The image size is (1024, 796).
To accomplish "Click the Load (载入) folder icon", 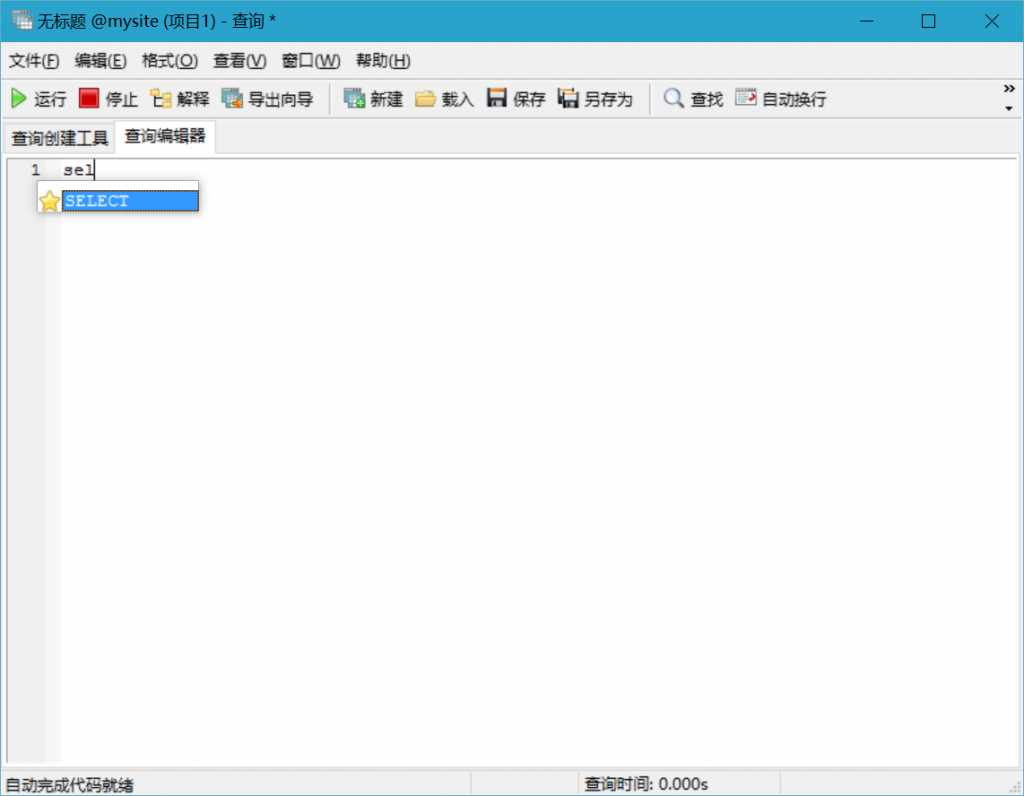I will click(x=426, y=99).
